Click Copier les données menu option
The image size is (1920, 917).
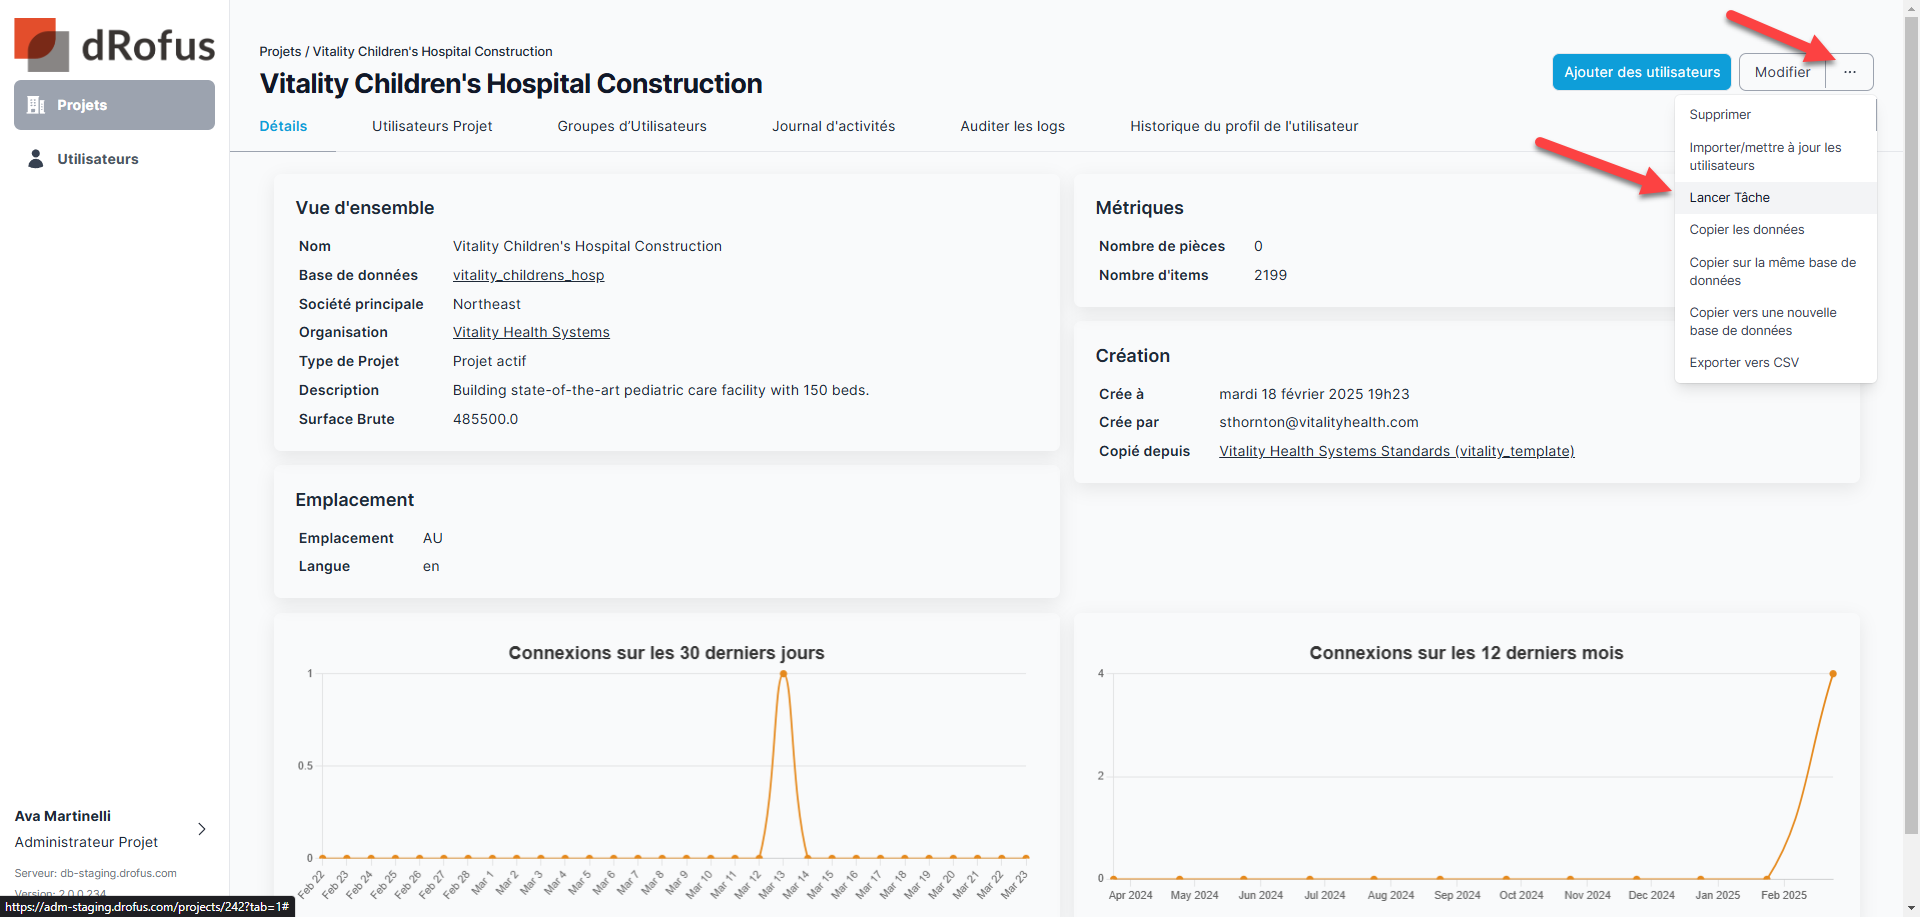point(1746,230)
